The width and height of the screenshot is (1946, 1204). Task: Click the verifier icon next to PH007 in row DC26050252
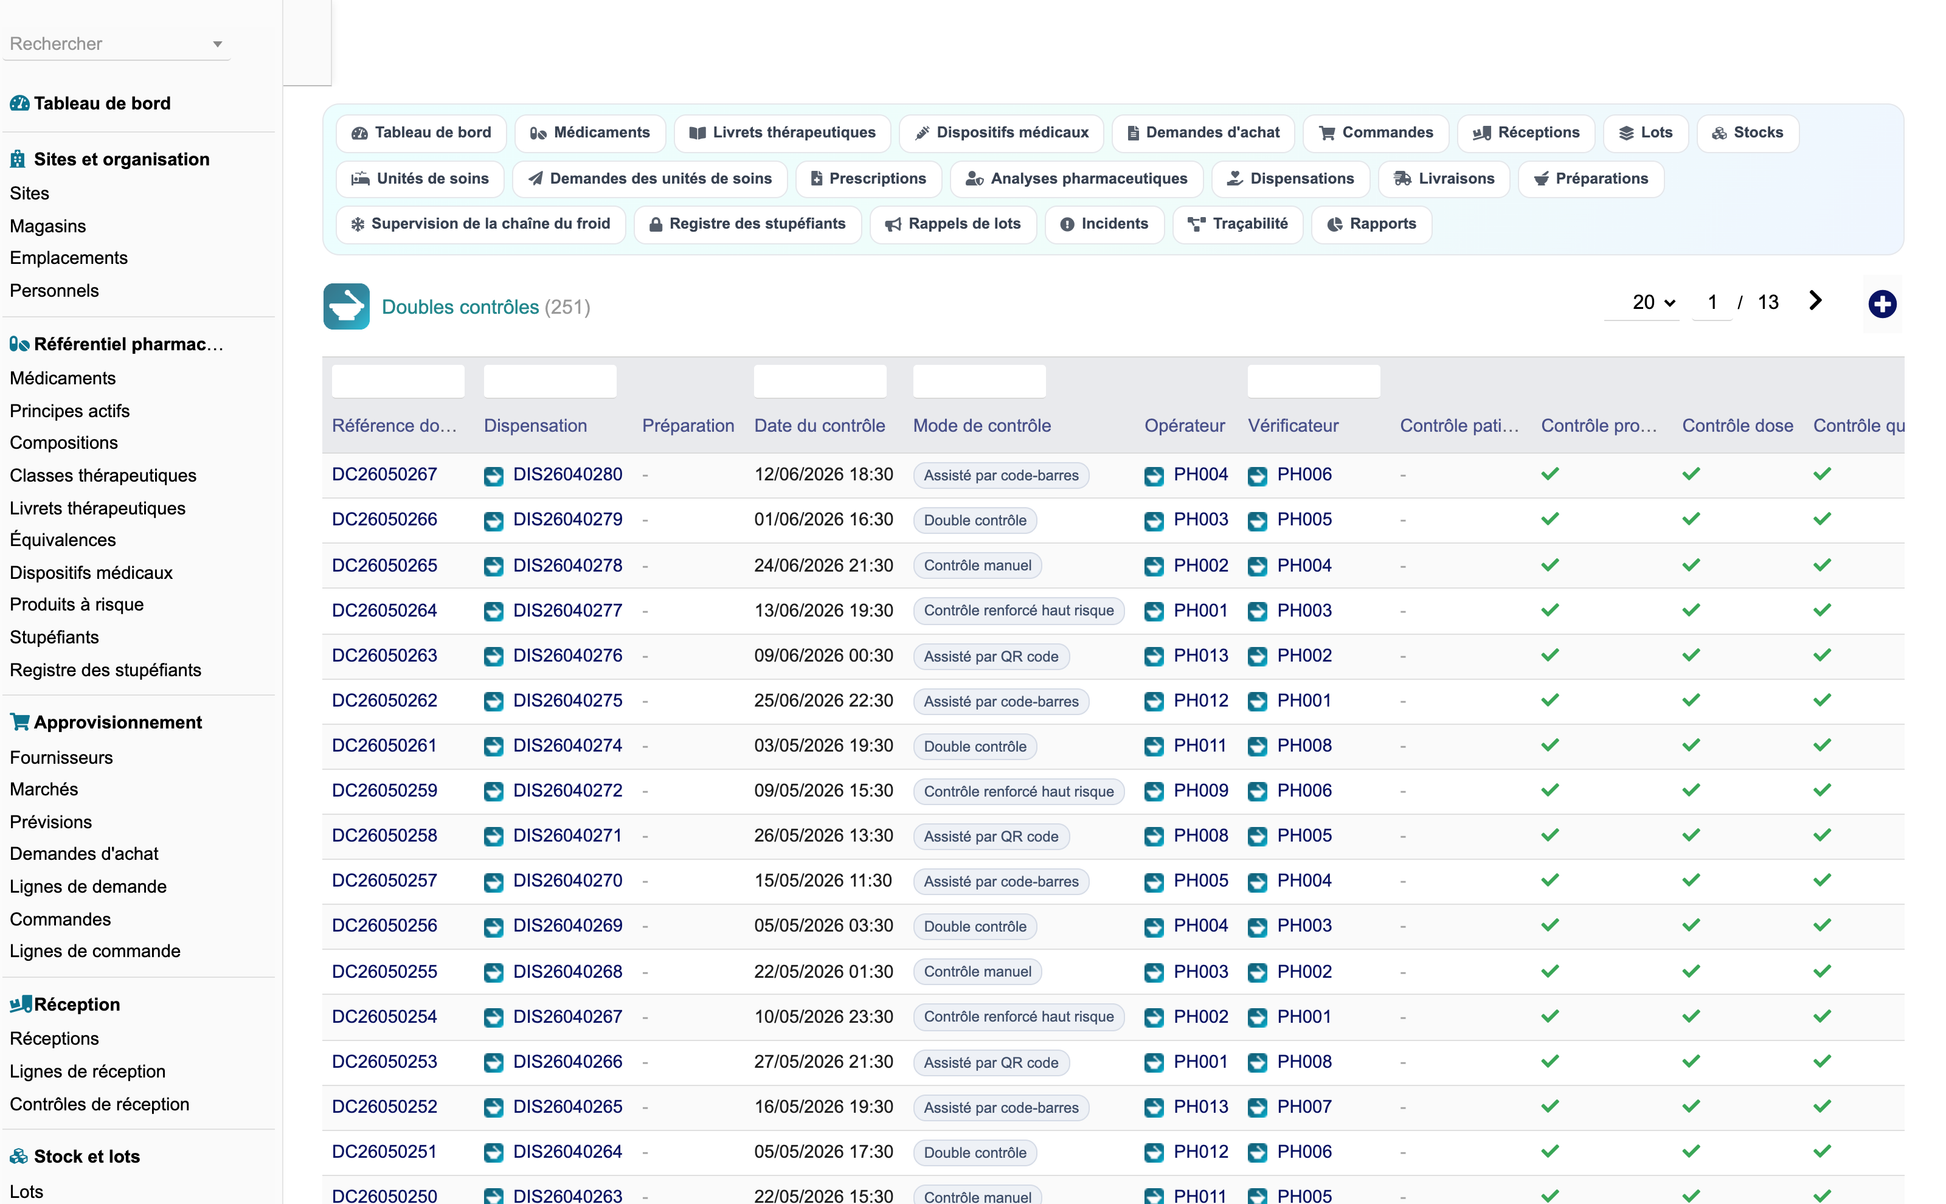tap(1258, 1108)
